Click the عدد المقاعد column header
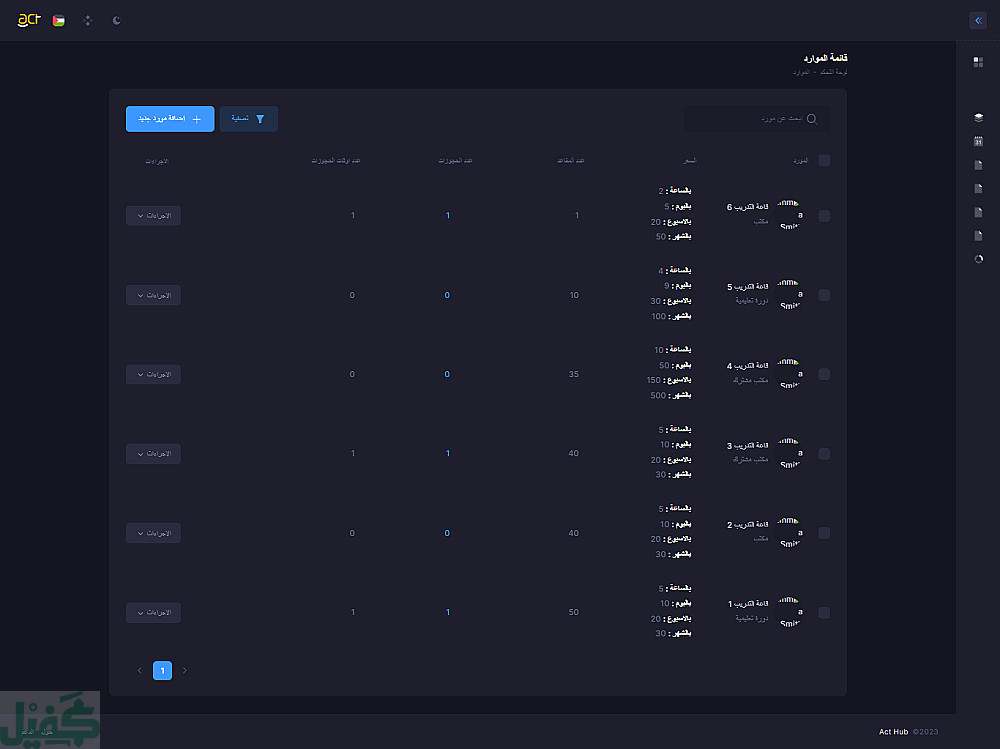Viewport: 1000px width, 749px height. pyautogui.click(x=571, y=161)
